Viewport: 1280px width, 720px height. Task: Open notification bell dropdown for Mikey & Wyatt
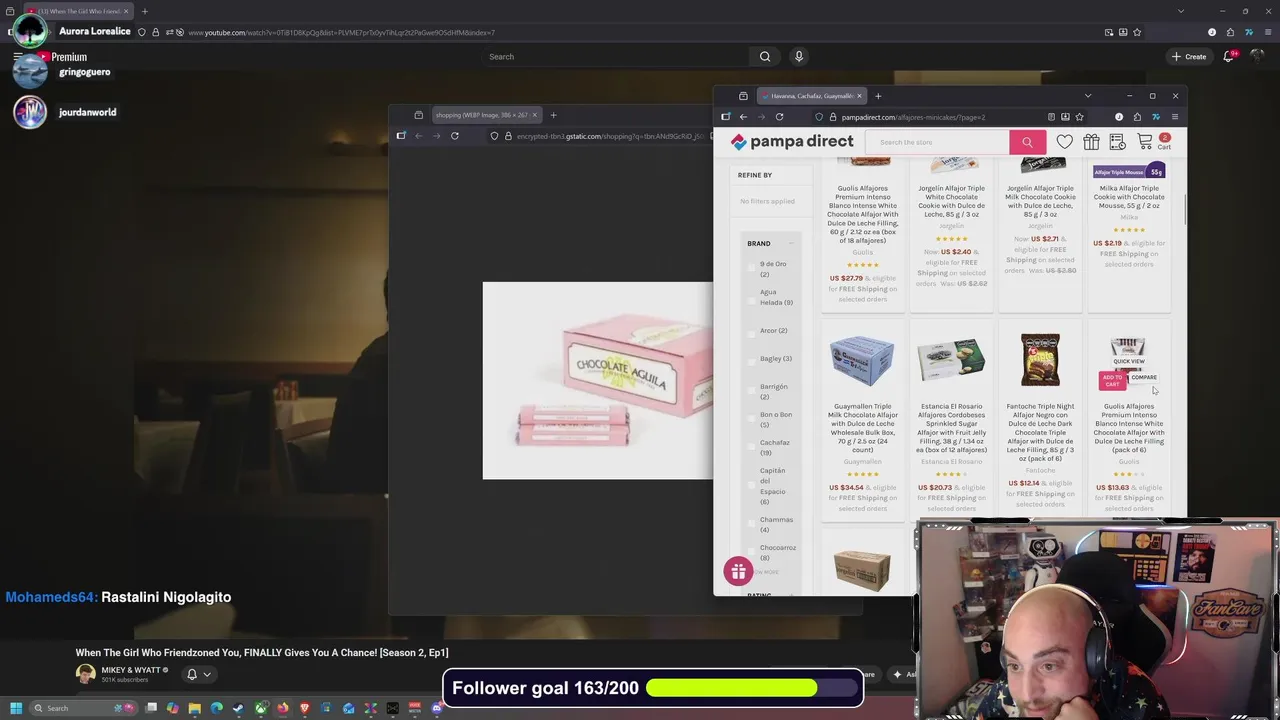(x=199, y=674)
